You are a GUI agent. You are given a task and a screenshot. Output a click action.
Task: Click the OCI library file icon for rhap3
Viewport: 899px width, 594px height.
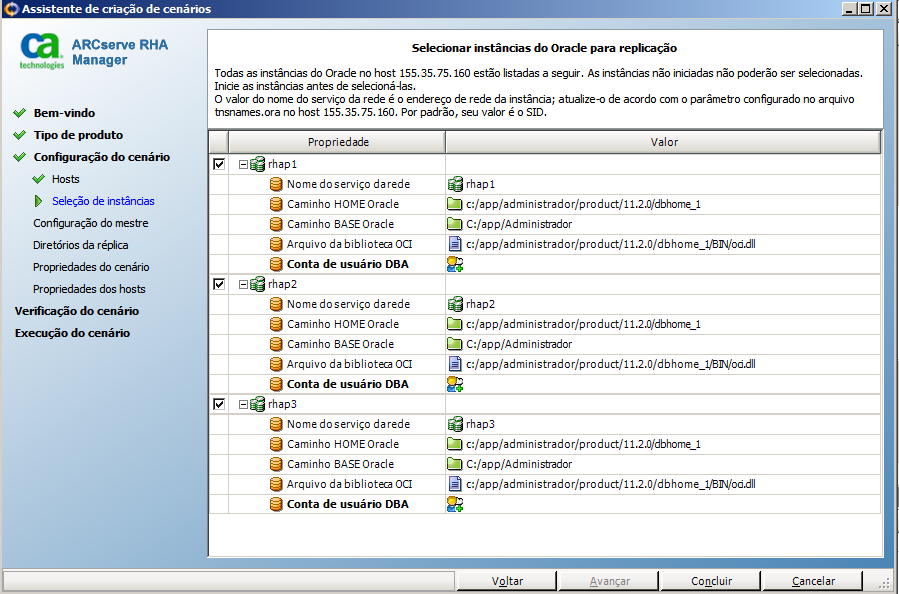455,483
